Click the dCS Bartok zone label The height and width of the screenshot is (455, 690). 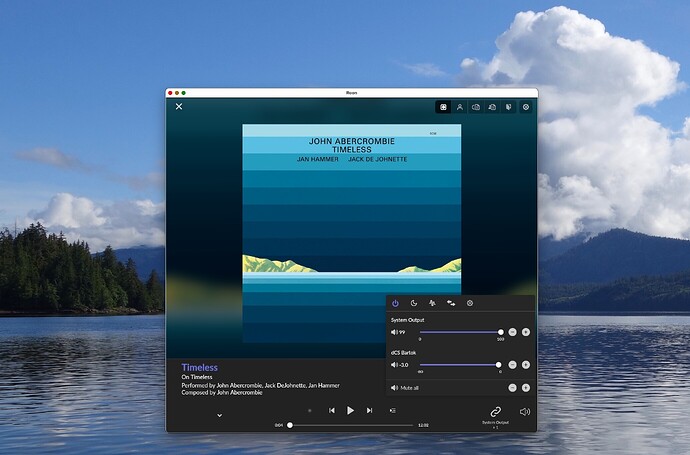(403, 352)
